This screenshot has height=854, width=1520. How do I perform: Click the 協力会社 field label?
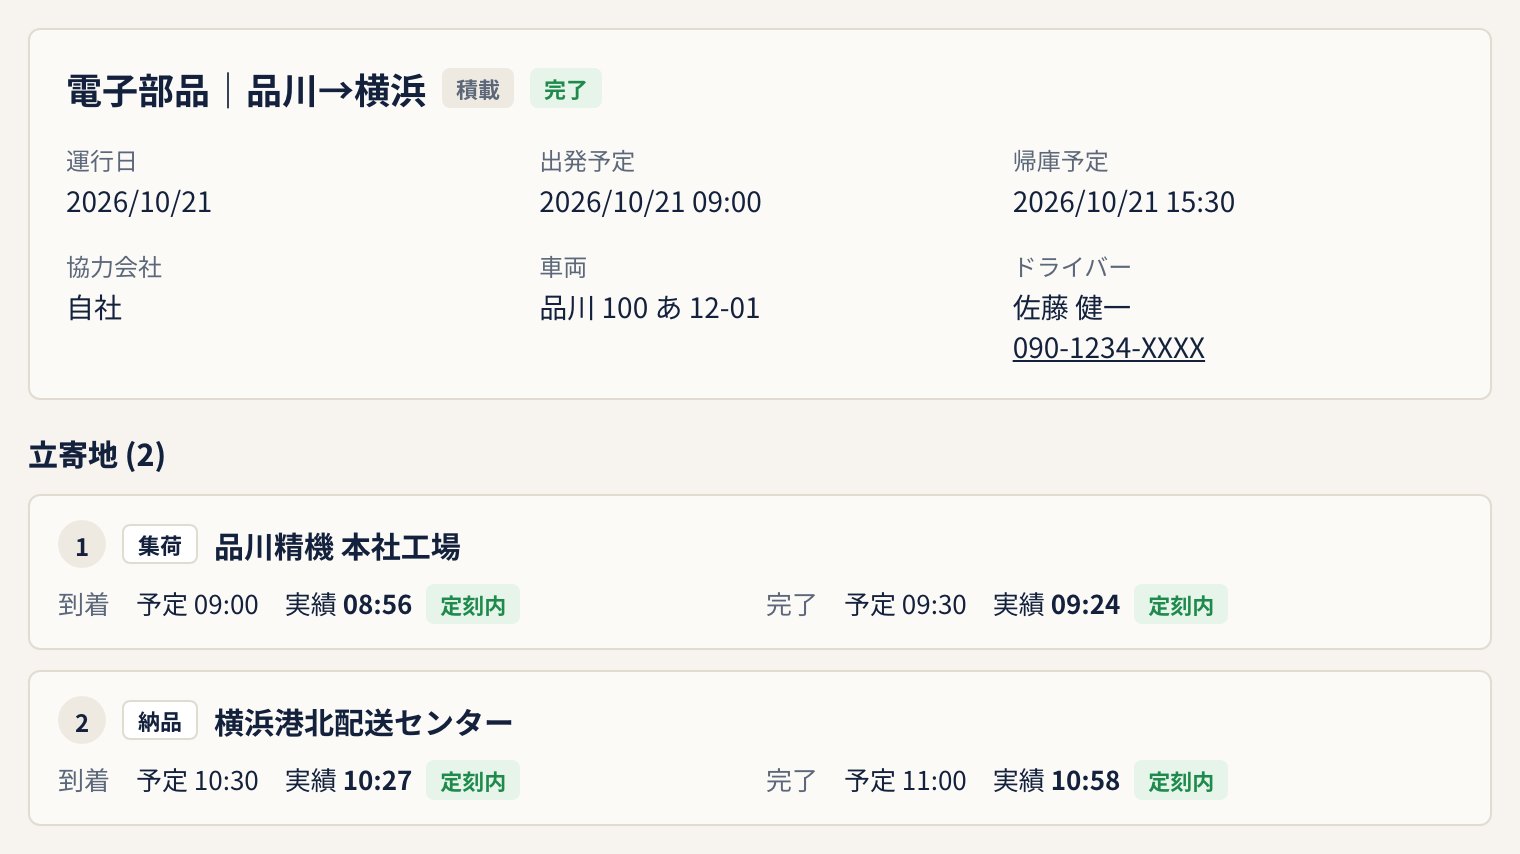pos(114,267)
